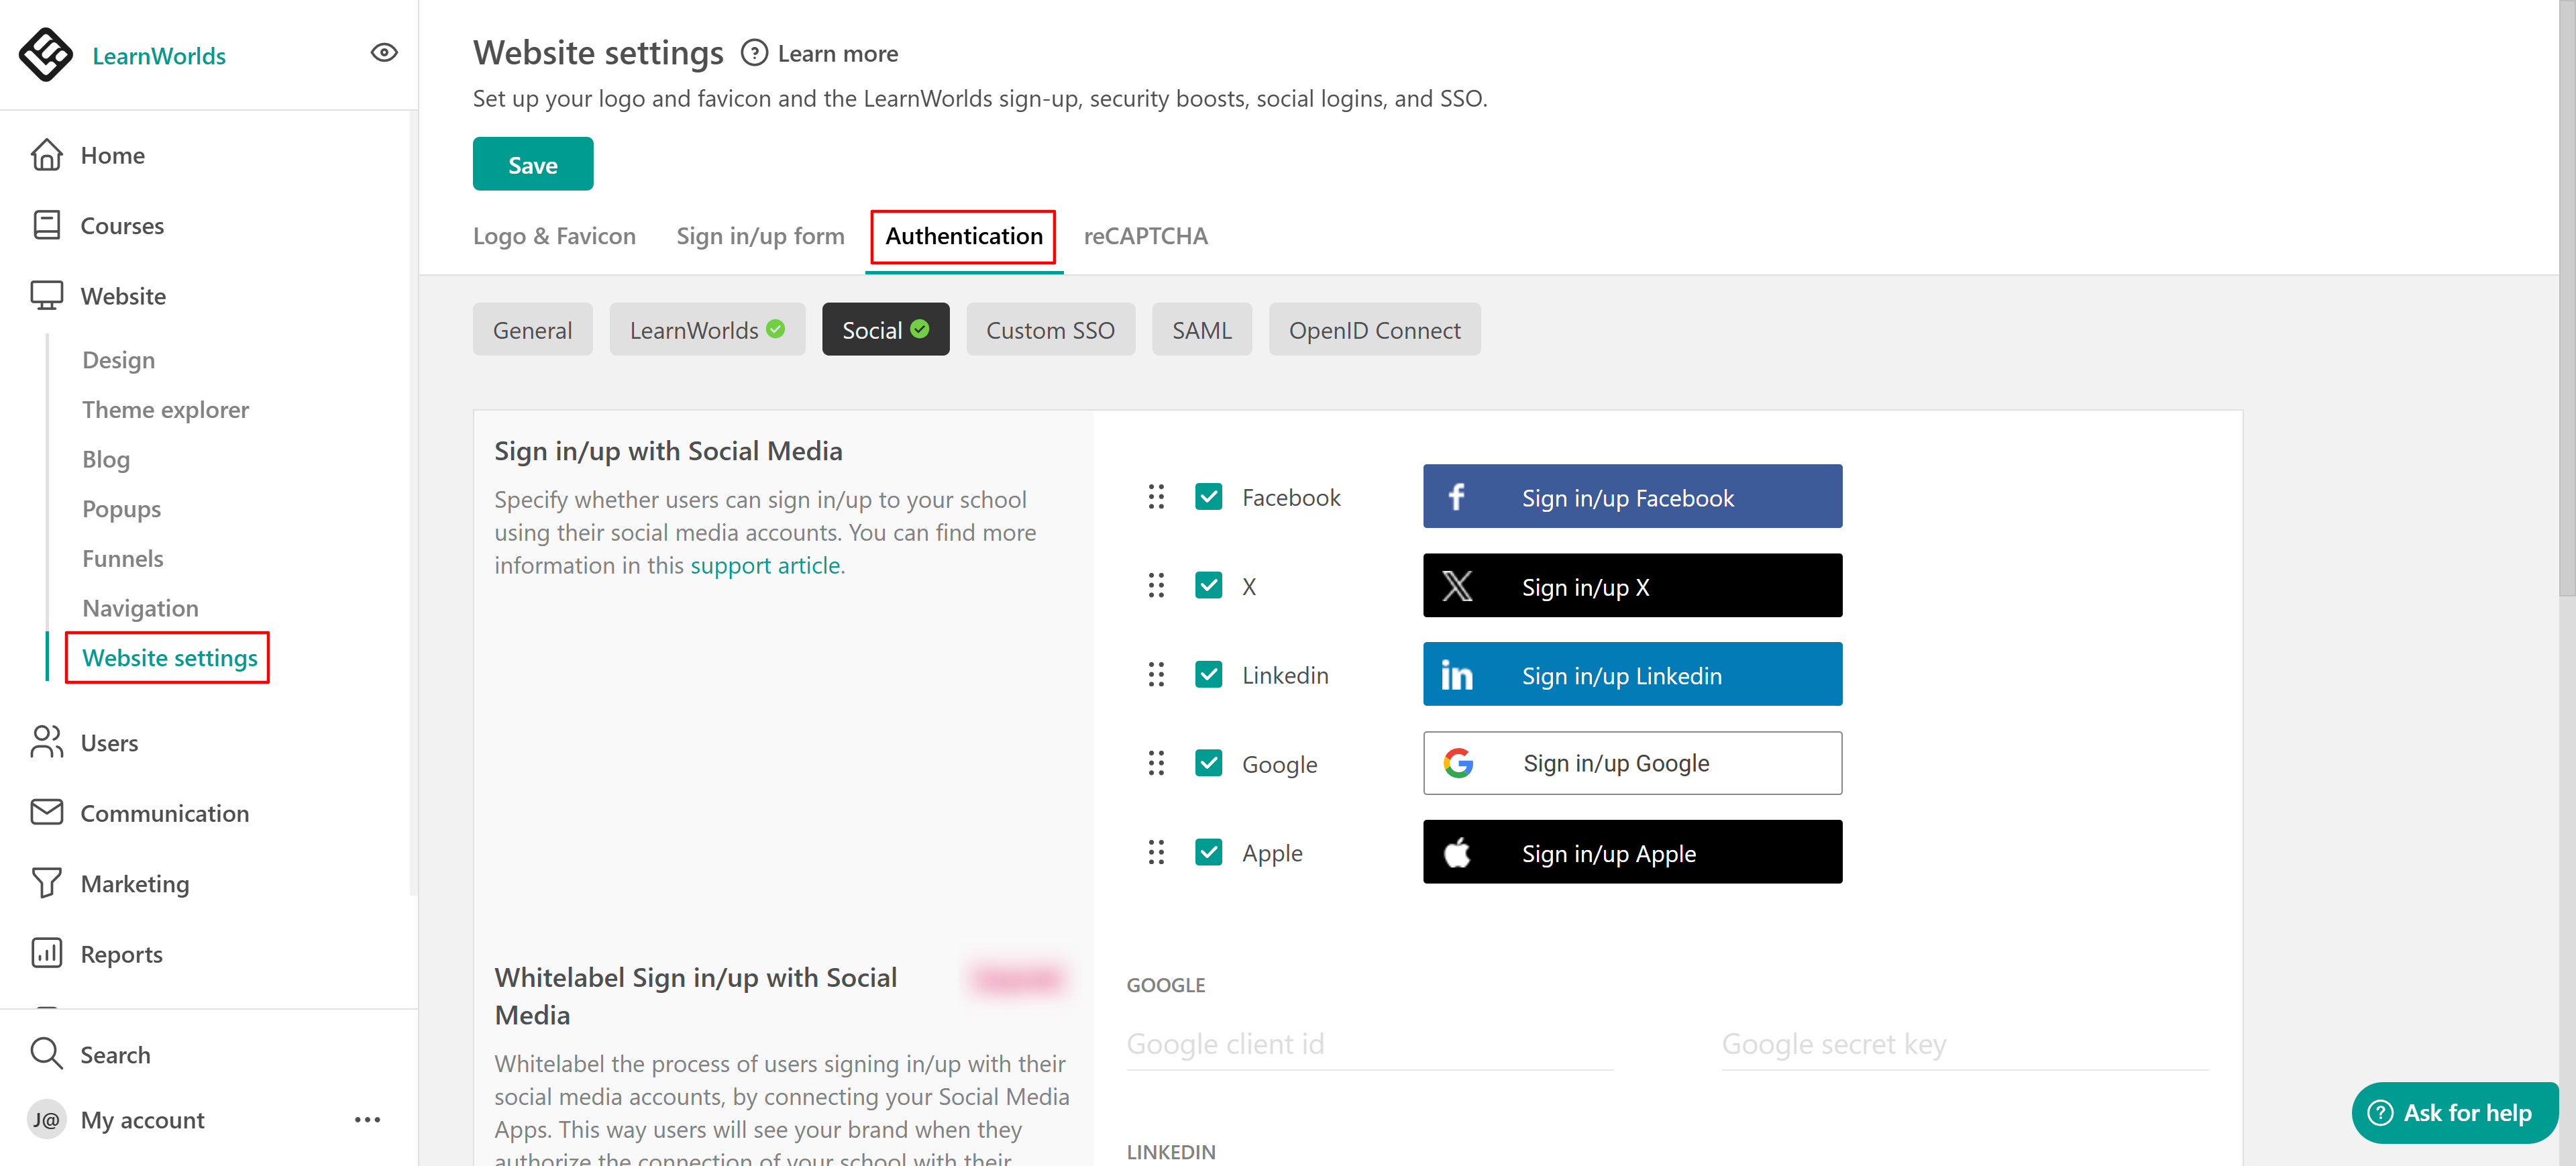Click the Search magnifier icon
The height and width of the screenshot is (1166, 2576).
click(46, 1054)
